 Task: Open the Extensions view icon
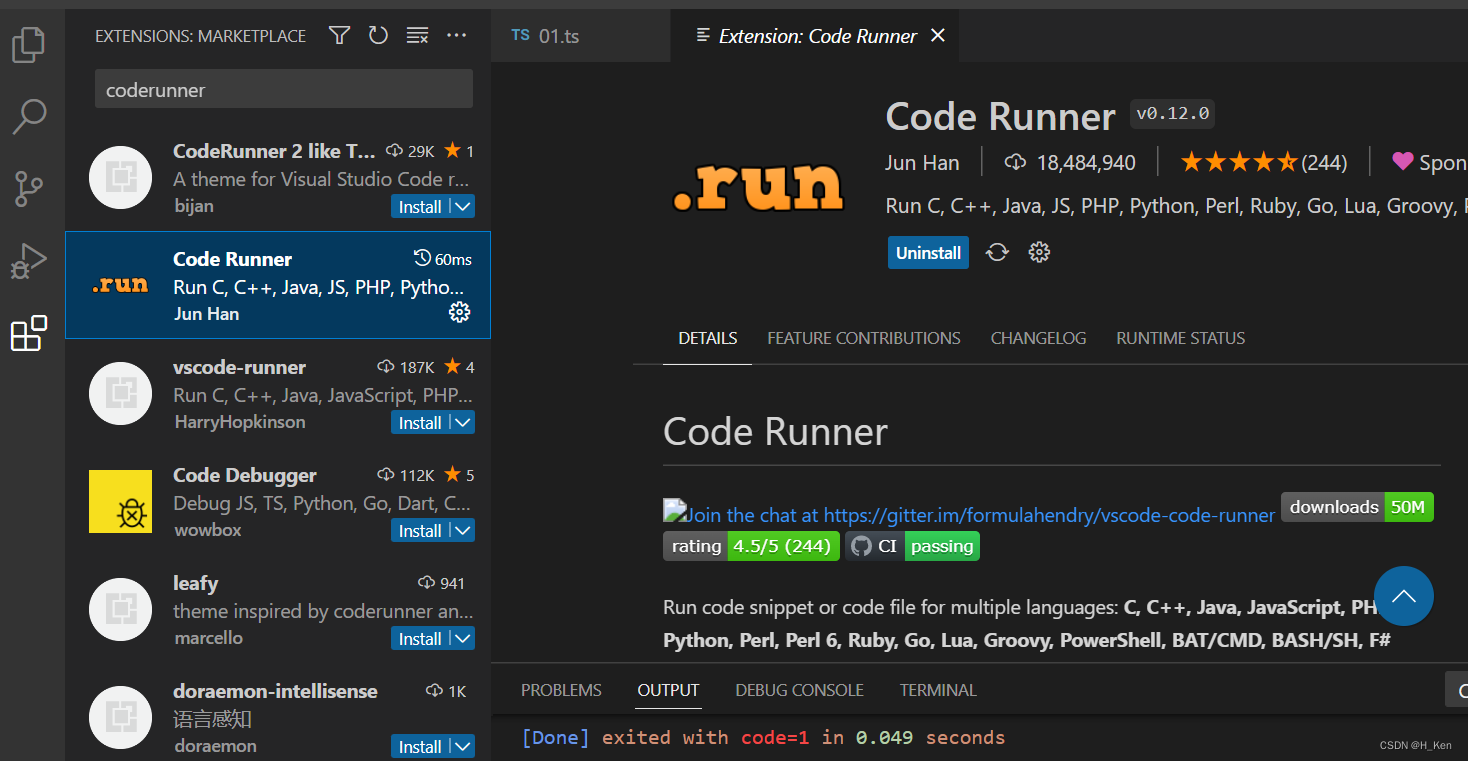(x=28, y=333)
